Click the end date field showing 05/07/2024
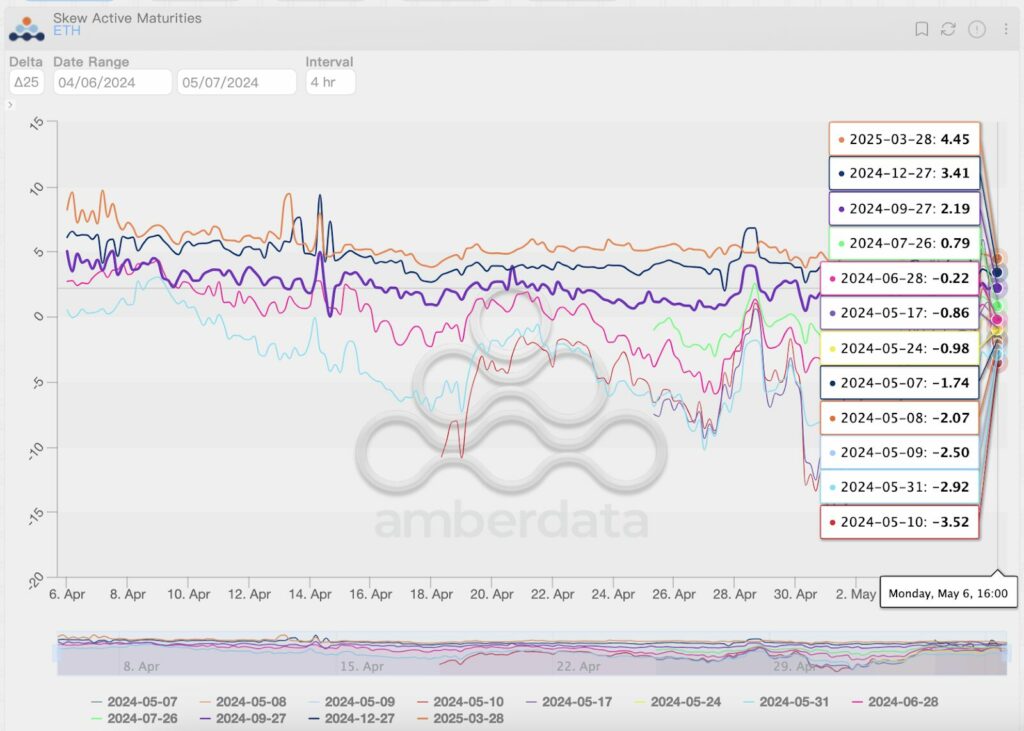The width and height of the screenshot is (1024, 731). (235, 82)
